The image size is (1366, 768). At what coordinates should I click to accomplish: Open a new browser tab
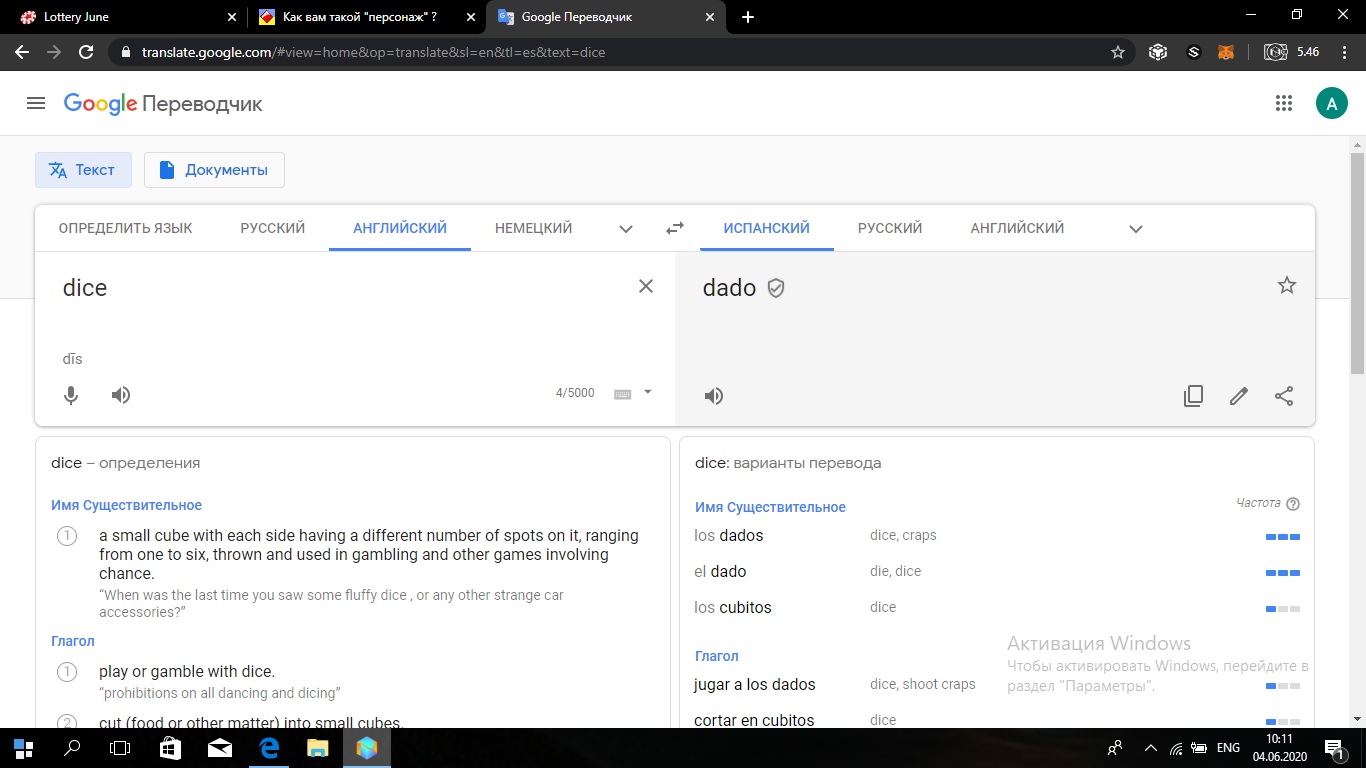tap(748, 17)
